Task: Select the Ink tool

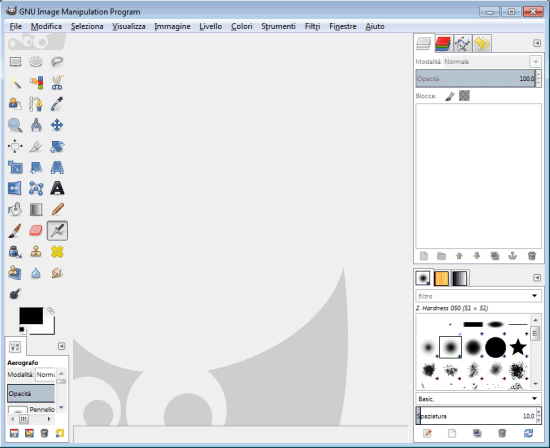Action: tap(15, 252)
